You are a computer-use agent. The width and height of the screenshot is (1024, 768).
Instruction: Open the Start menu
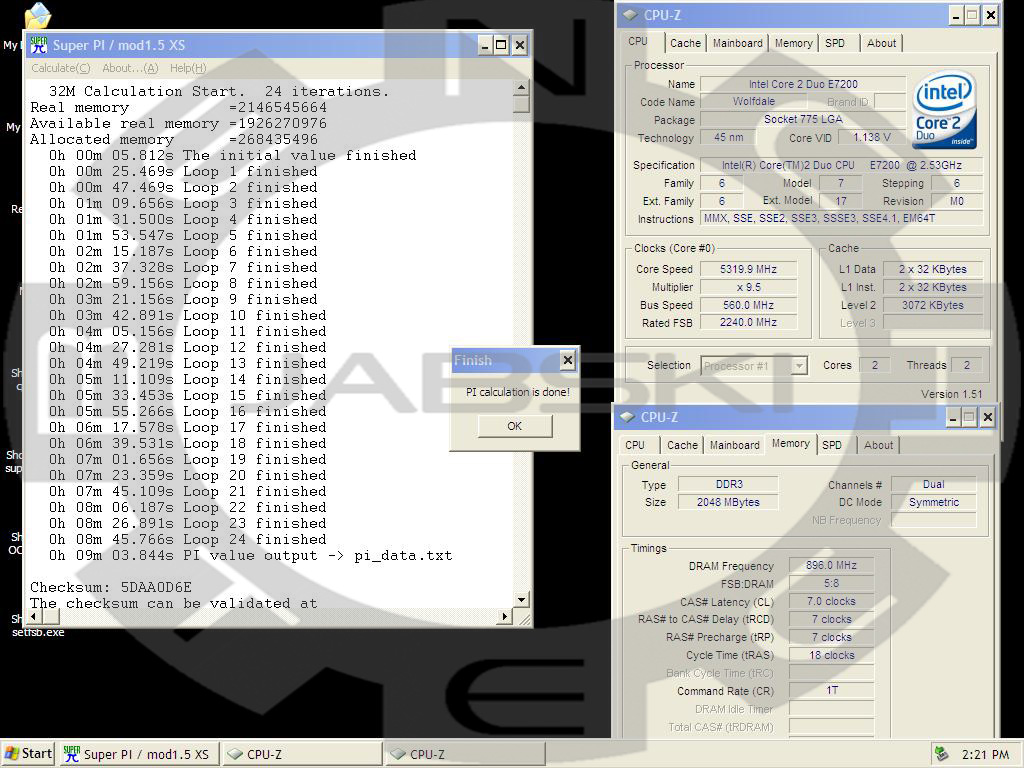[x=28, y=754]
